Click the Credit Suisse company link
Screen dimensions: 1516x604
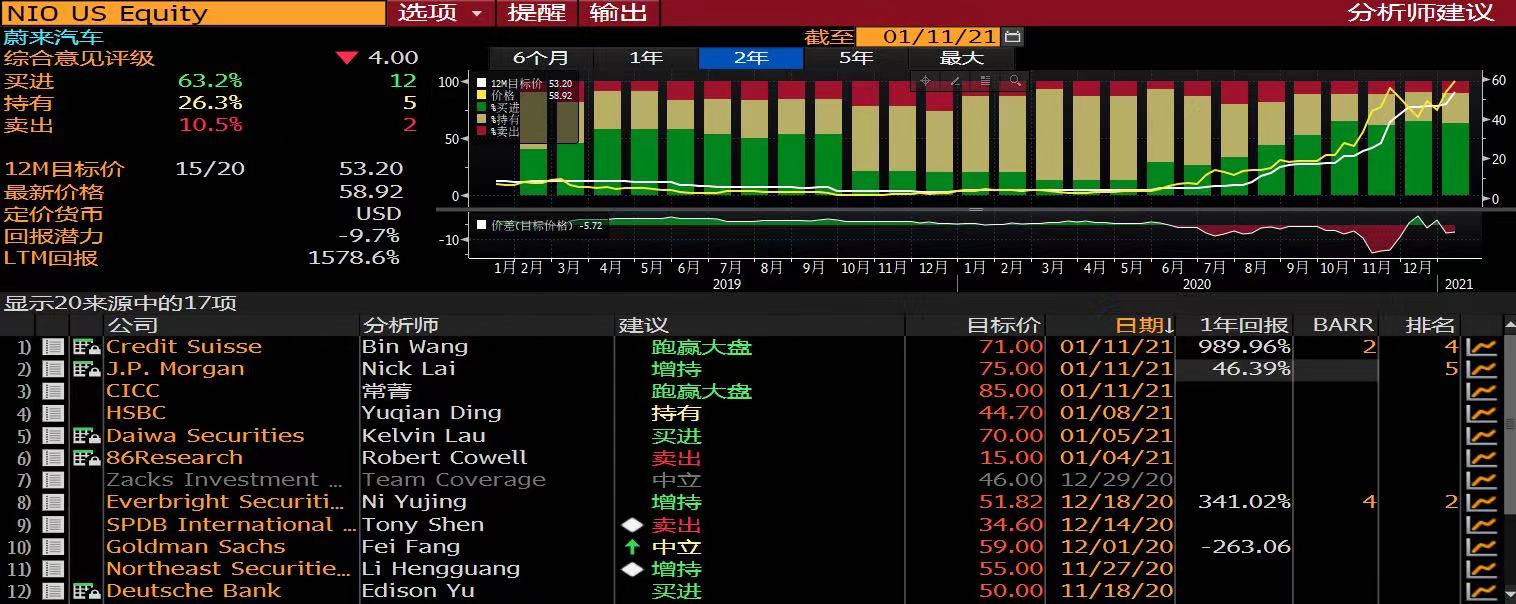click(x=184, y=347)
